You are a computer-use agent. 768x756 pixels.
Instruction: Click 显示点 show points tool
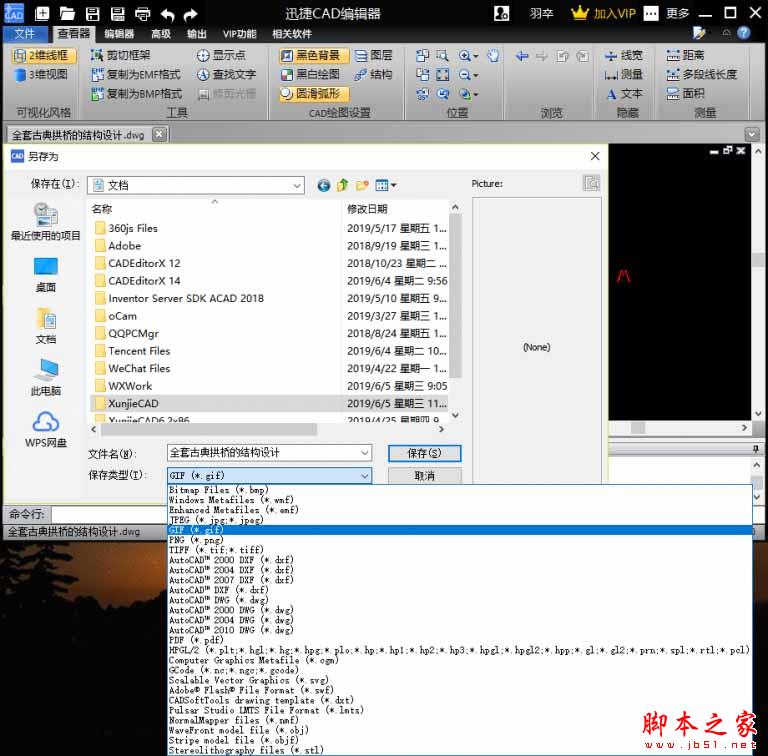[x=221, y=55]
